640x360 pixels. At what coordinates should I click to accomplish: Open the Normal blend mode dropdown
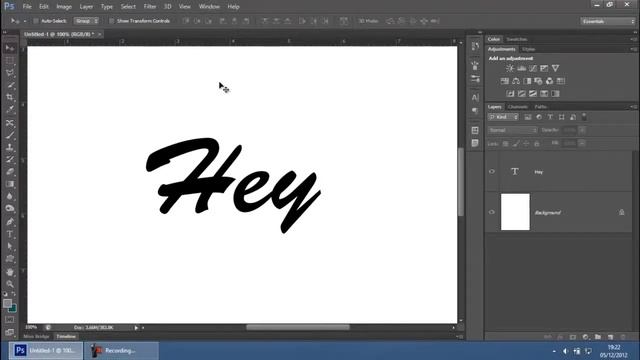513,130
